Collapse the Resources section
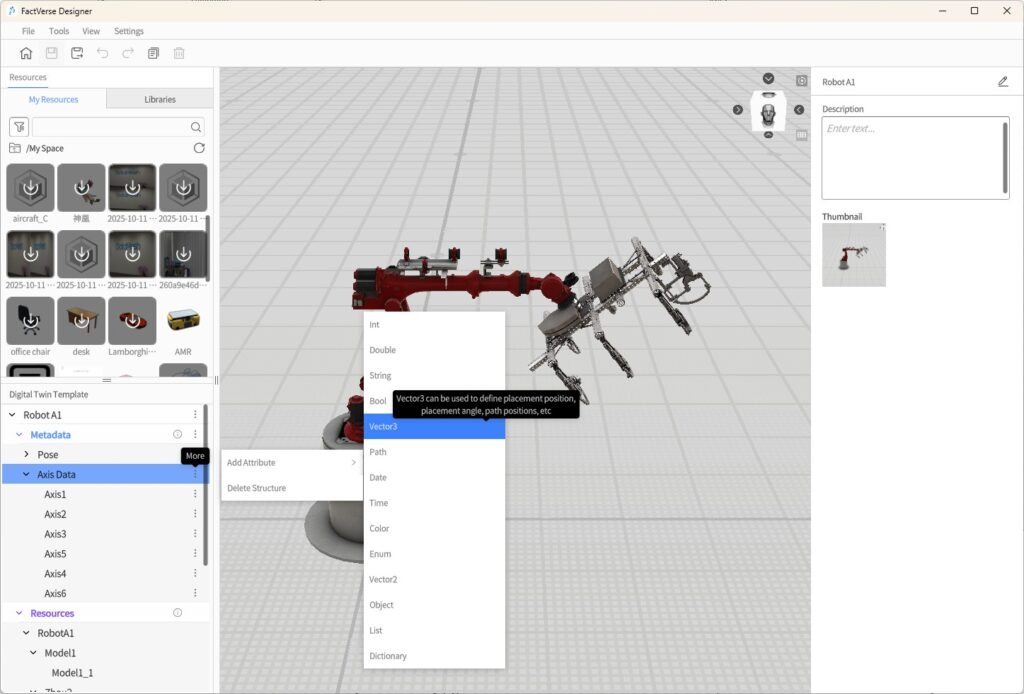Screen dimensions: 1024x694 click(19, 613)
